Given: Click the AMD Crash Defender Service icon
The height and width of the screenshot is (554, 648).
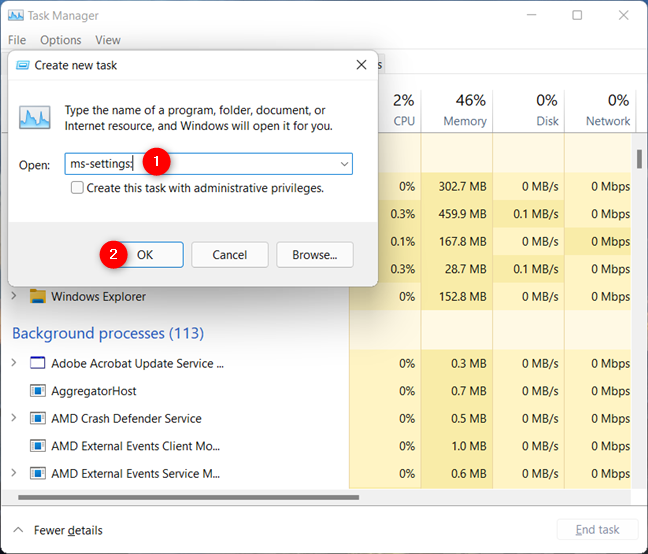Looking at the screenshot, I should coord(38,418).
